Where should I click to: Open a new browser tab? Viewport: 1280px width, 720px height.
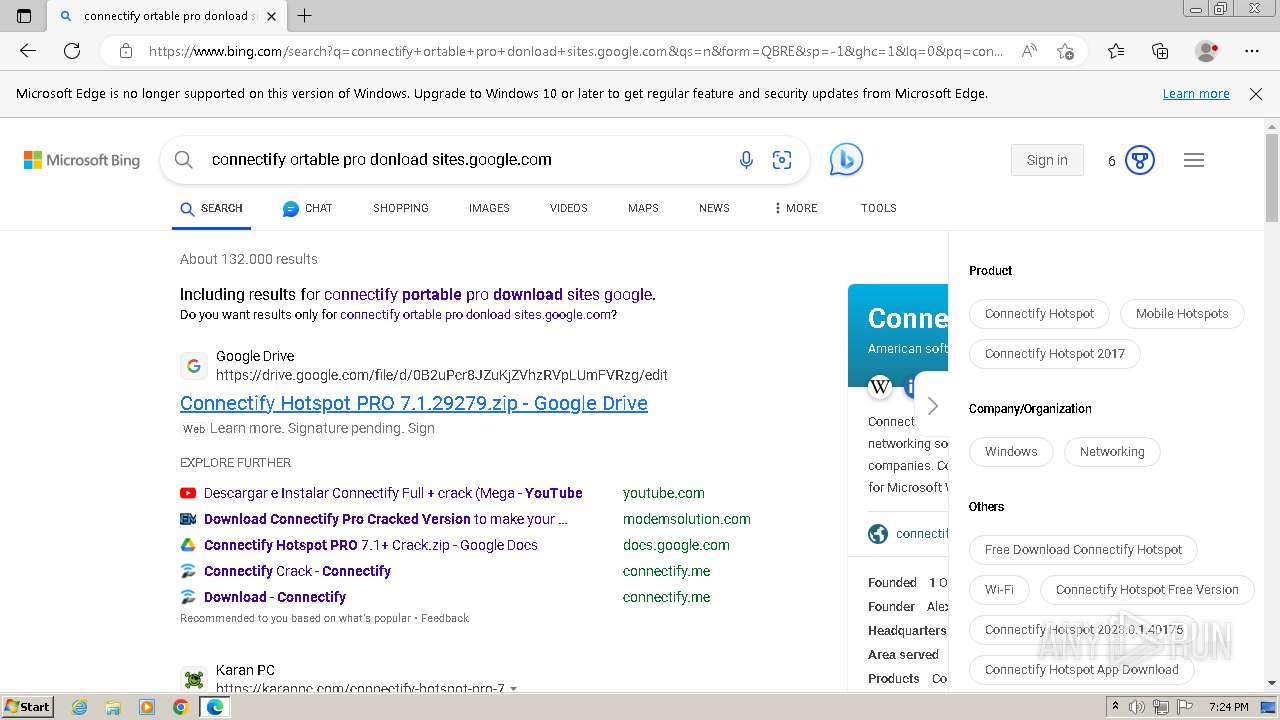coord(305,16)
